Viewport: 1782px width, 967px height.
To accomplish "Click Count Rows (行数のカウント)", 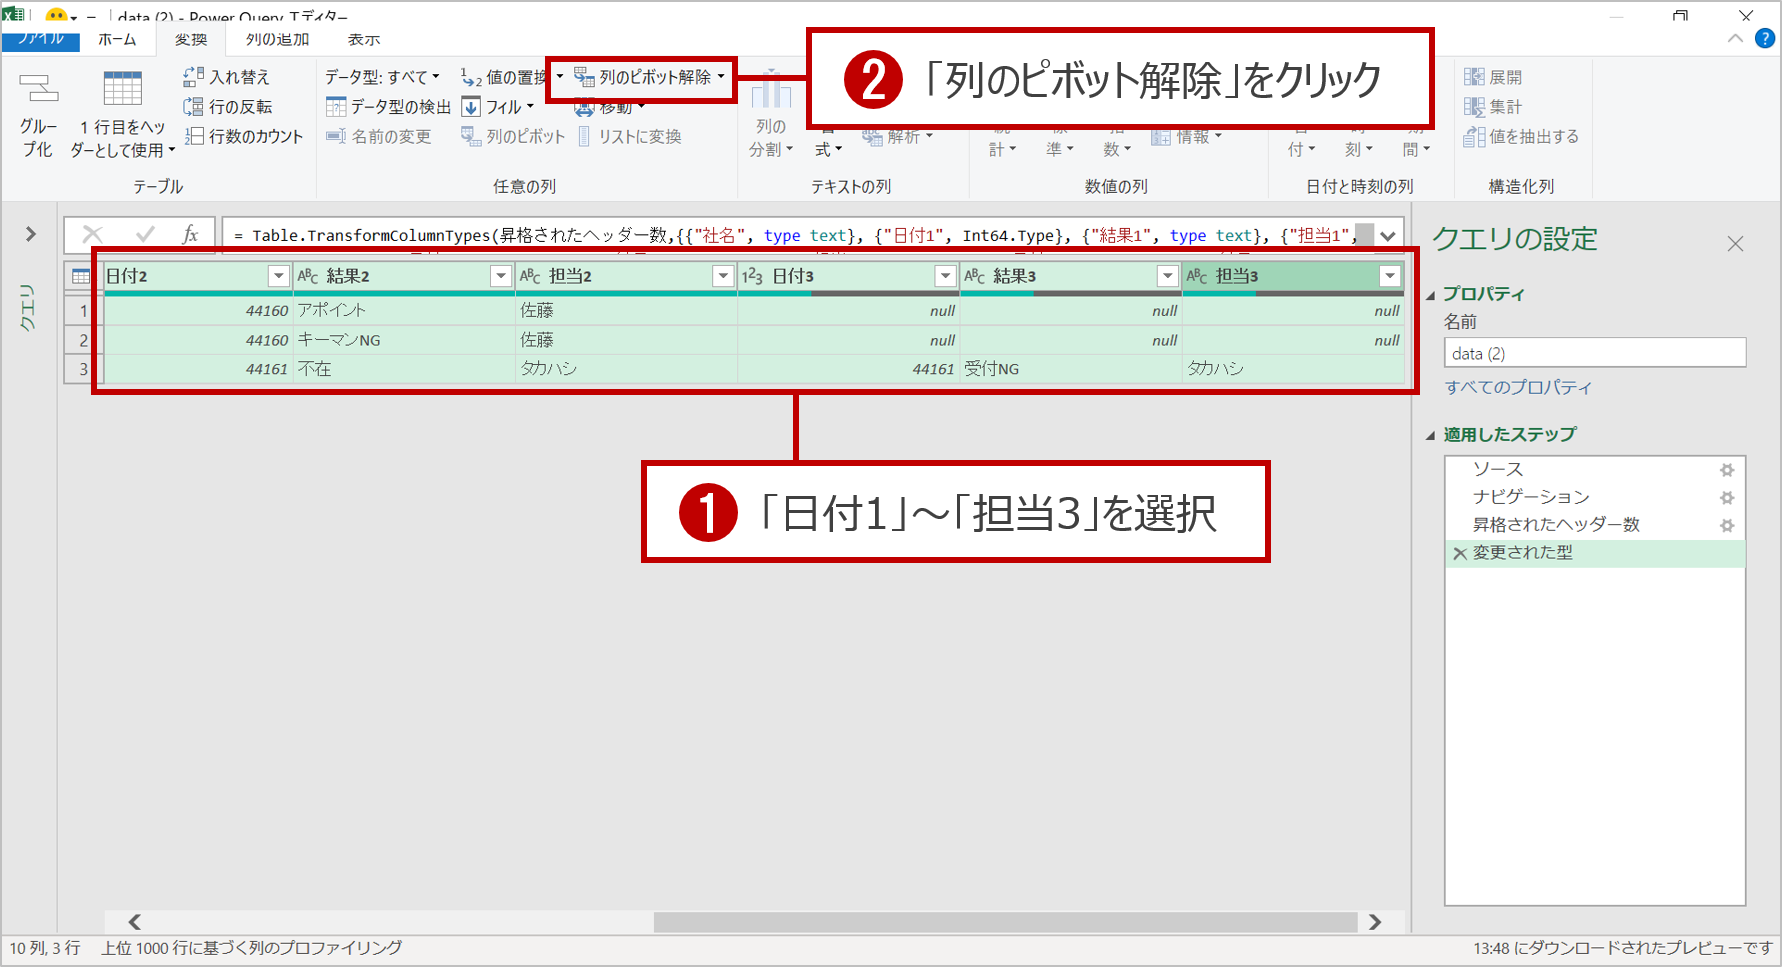I will point(244,137).
